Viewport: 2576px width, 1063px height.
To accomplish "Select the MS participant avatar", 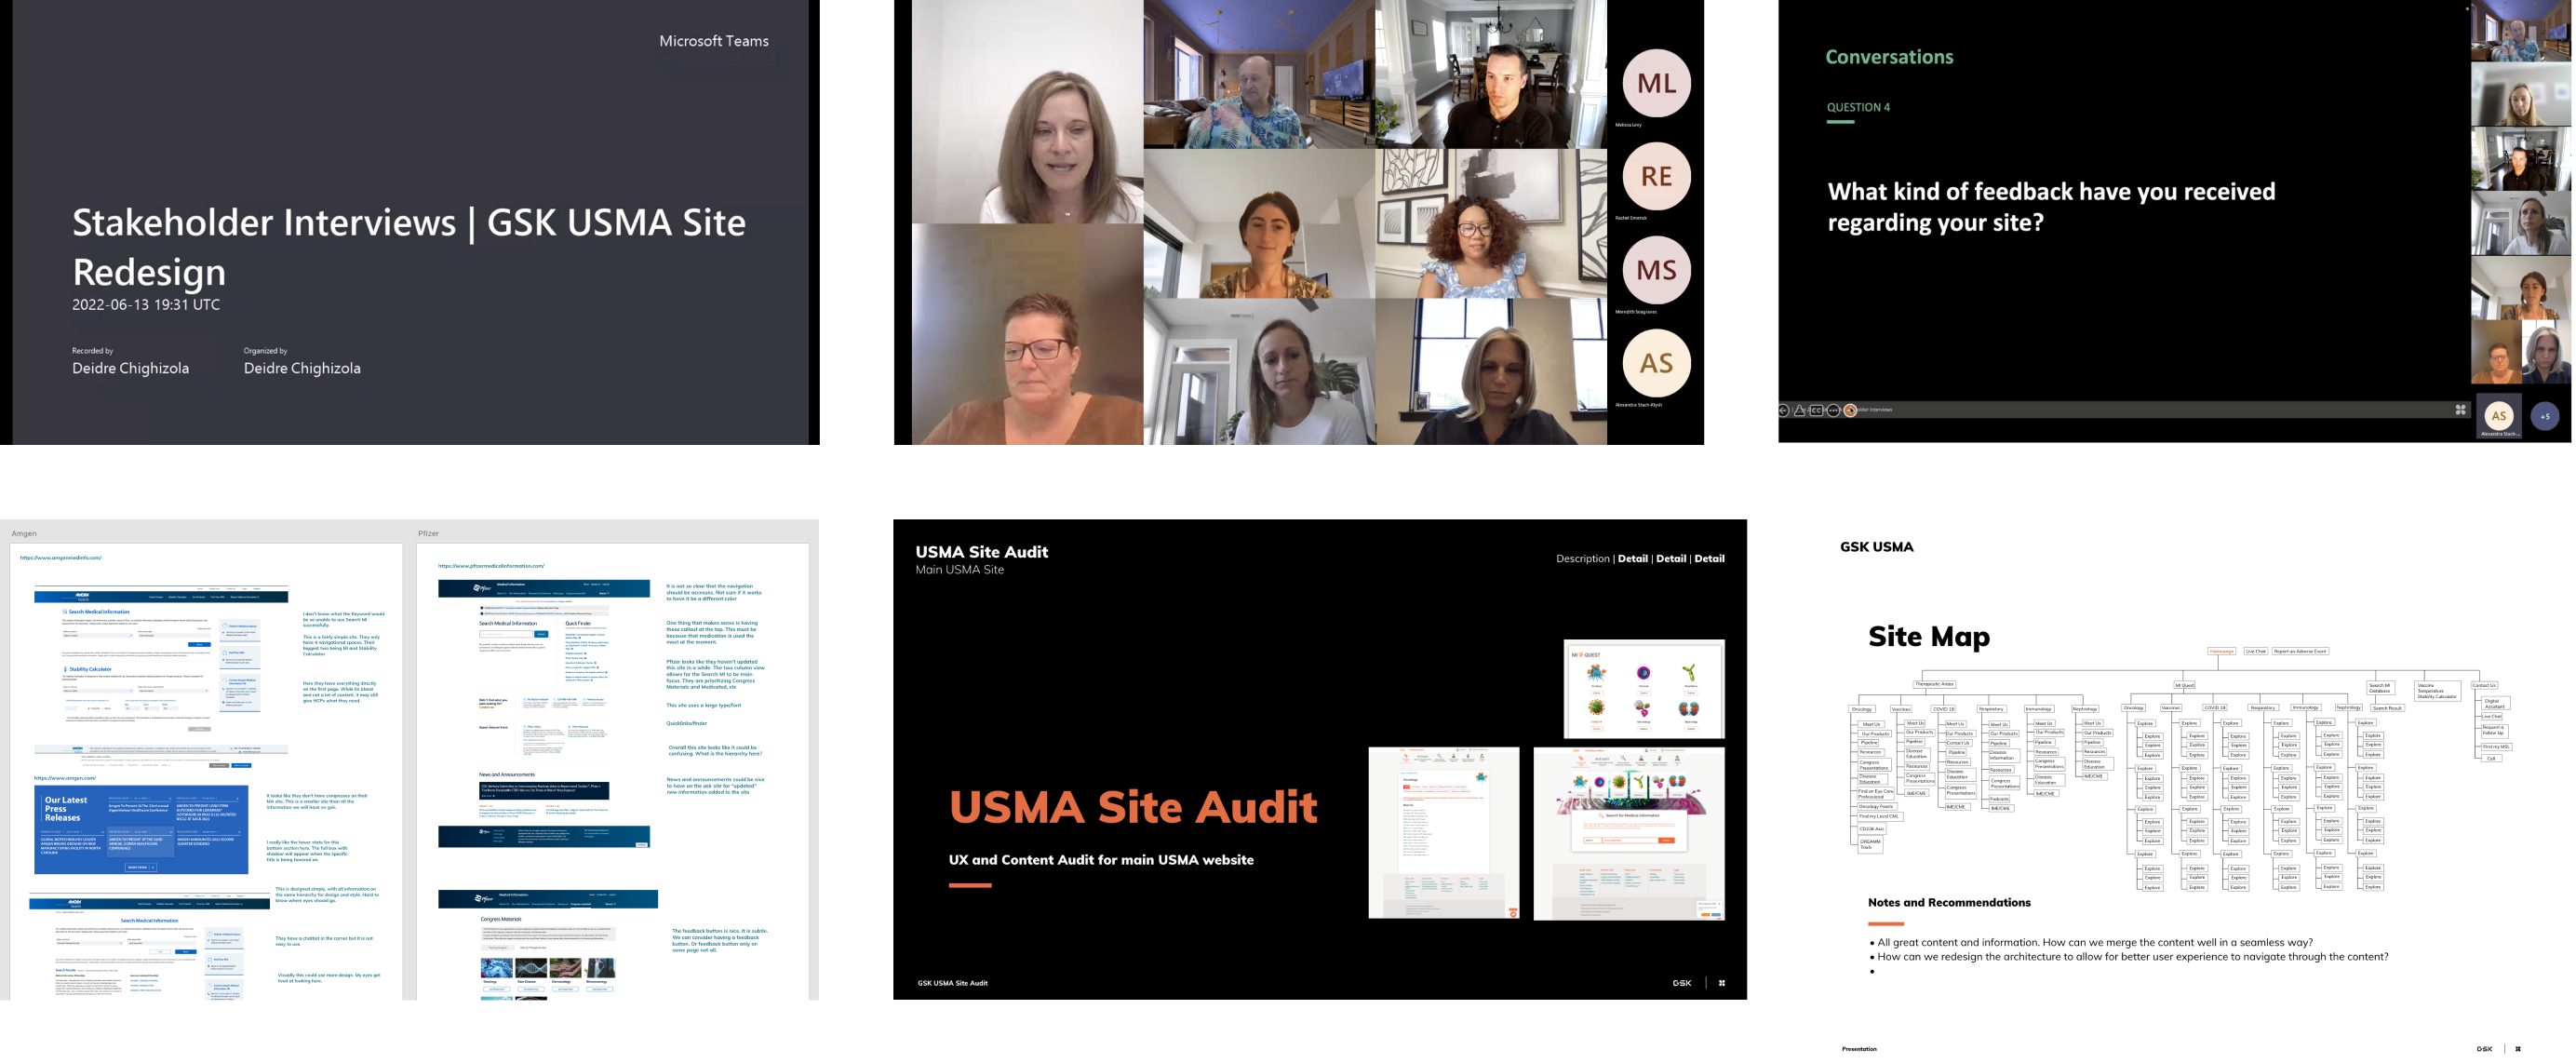I will [x=1656, y=270].
